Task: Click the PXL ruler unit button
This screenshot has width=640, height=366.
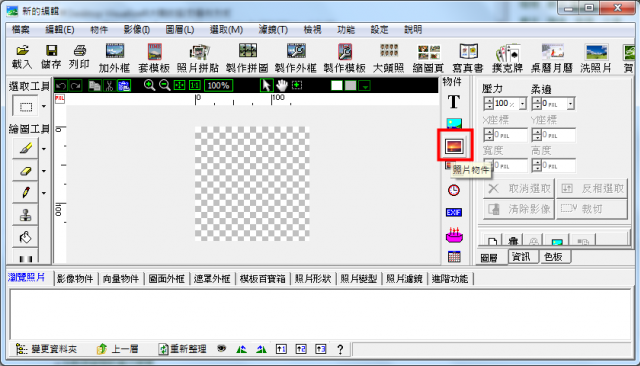Action: point(60,99)
